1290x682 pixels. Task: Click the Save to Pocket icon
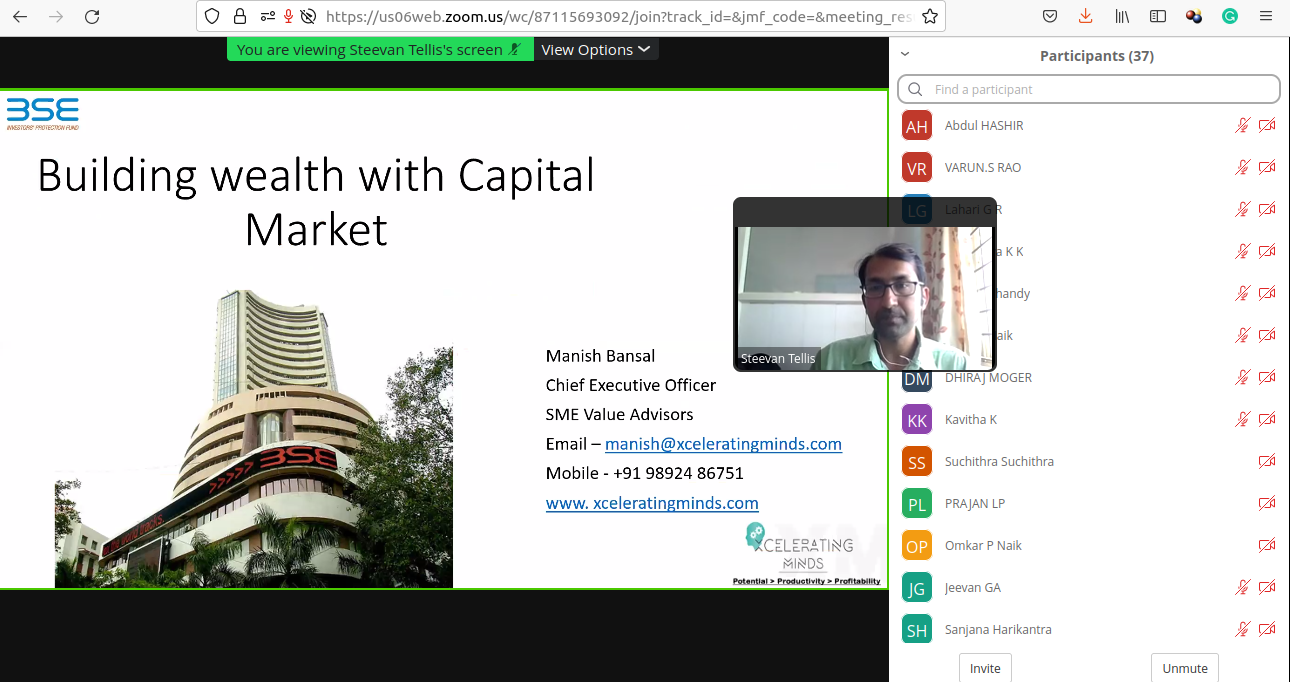[1050, 17]
